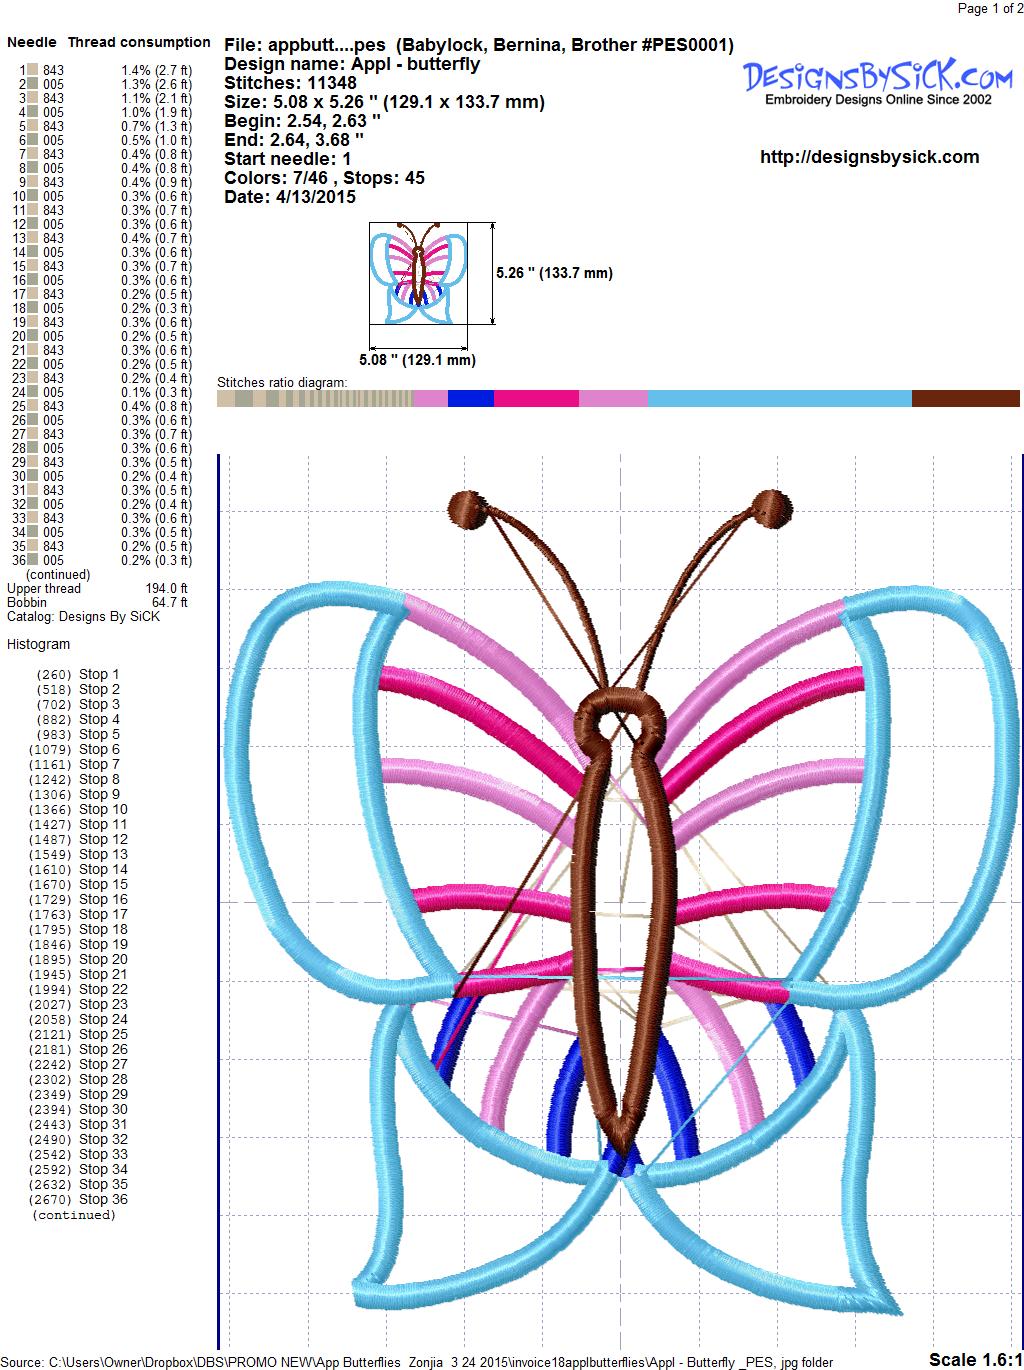Click the Needle column header
The image size is (1024, 1370).
tap(32, 43)
